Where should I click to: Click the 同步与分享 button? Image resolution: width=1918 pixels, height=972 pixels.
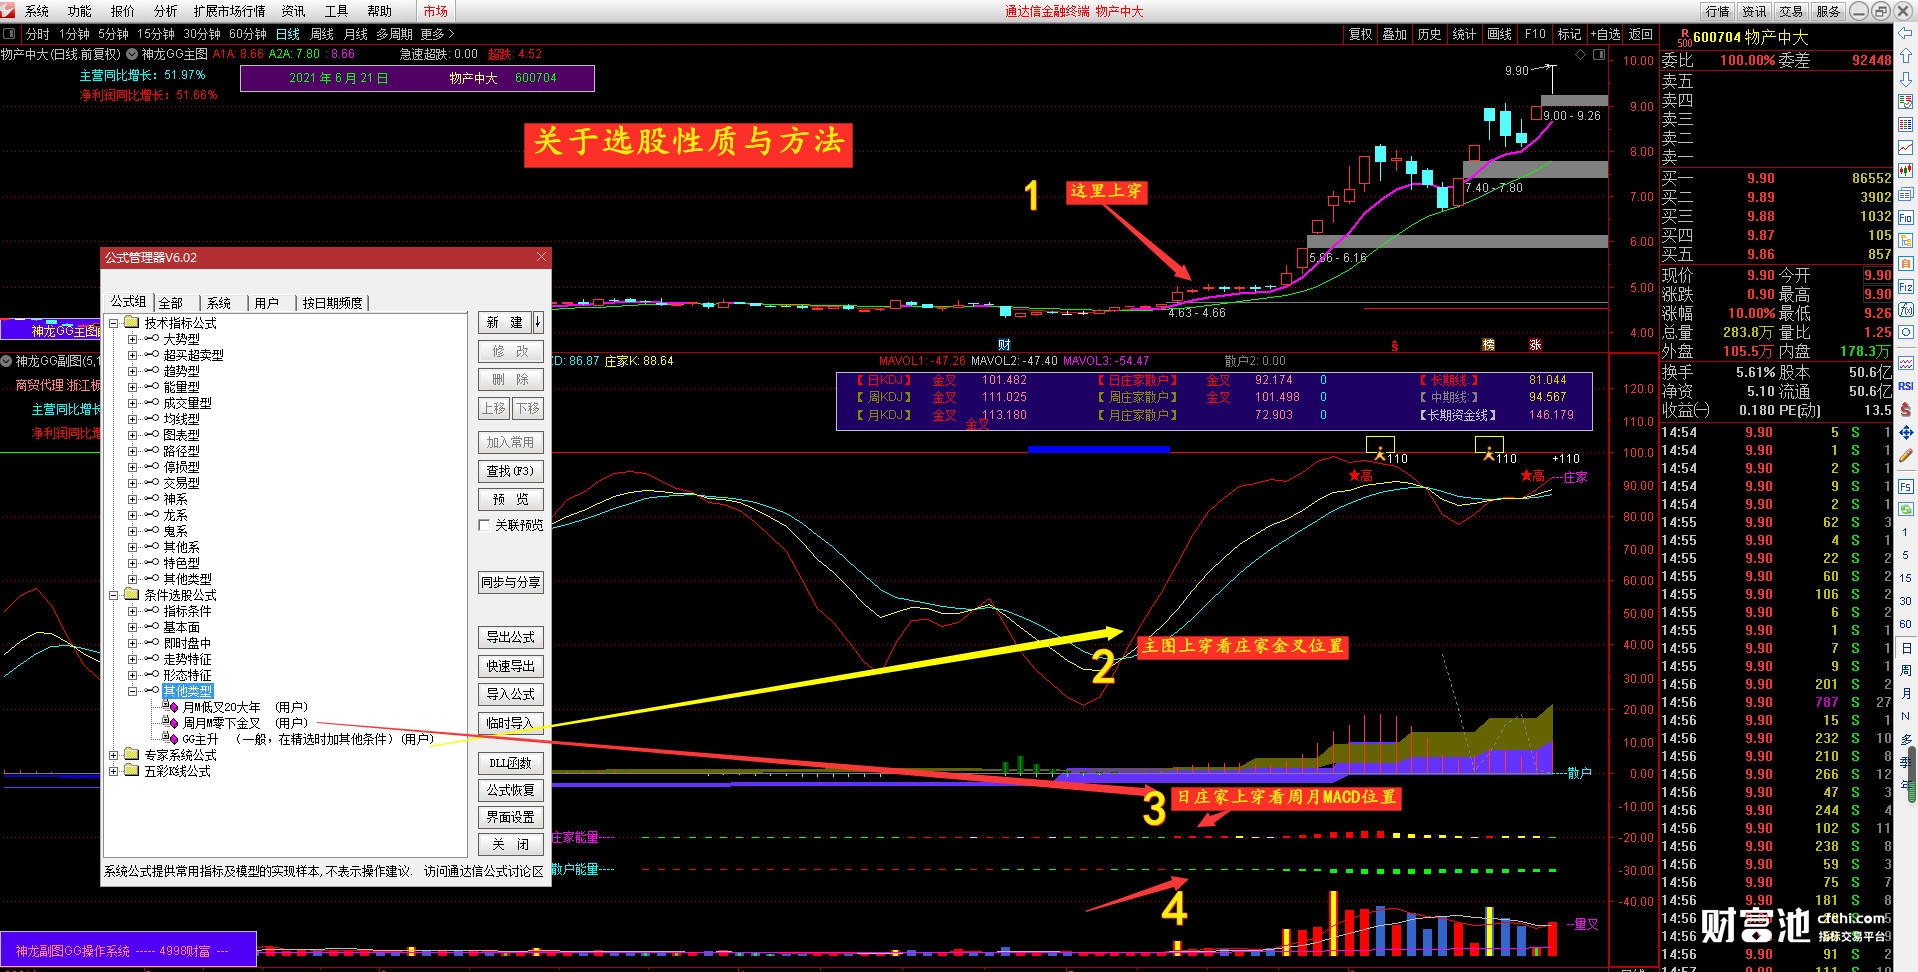point(511,582)
